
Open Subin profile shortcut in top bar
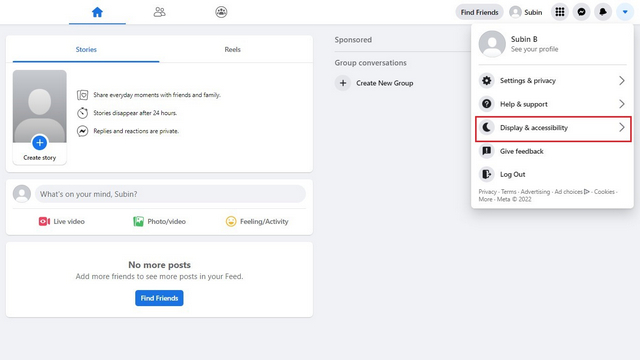(x=526, y=12)
